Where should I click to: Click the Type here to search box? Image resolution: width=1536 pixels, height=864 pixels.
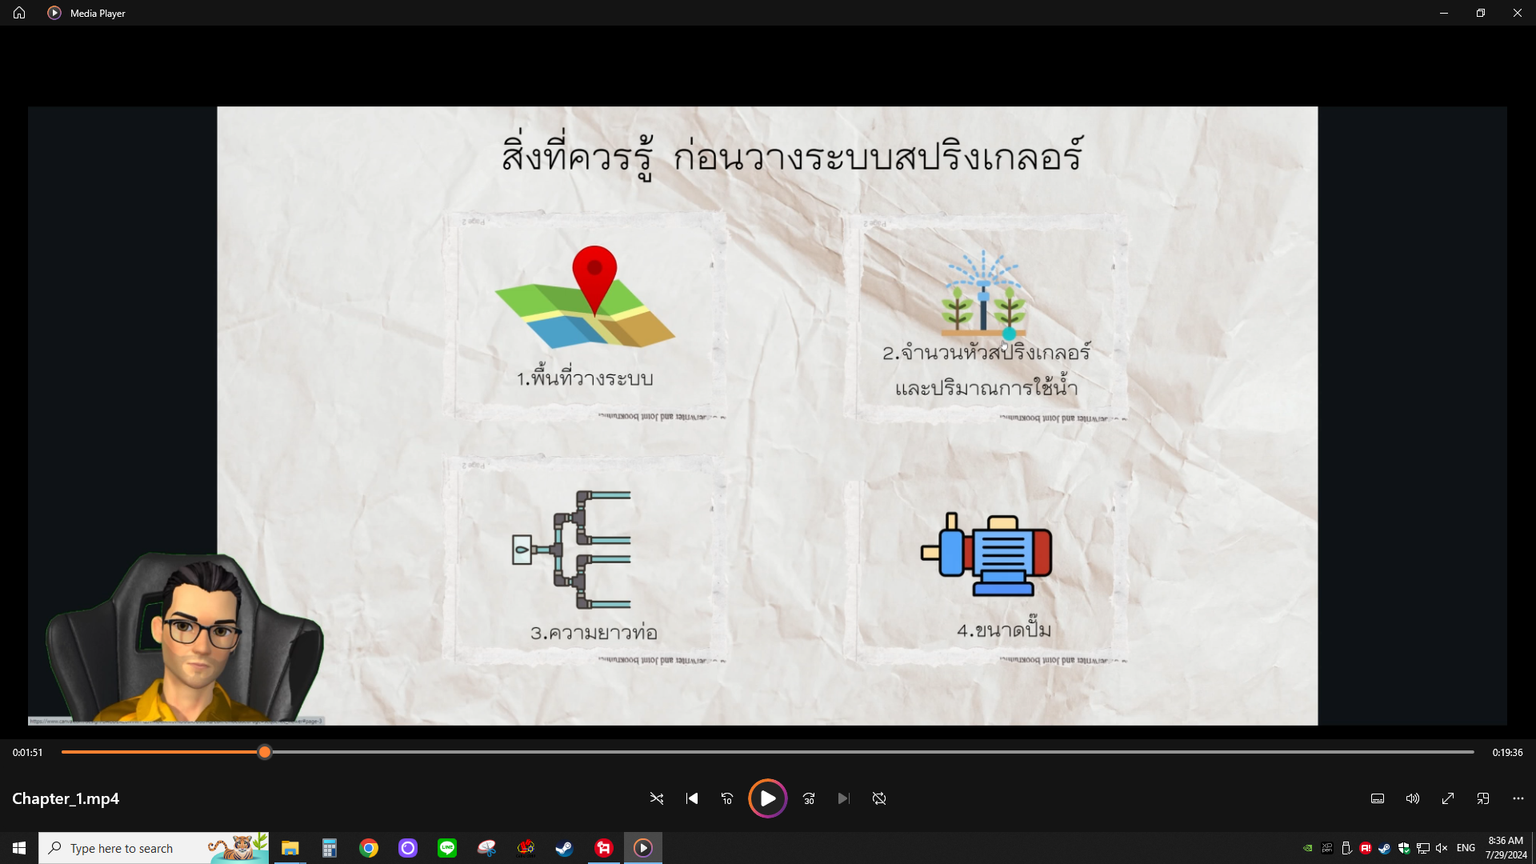point(130,848)
